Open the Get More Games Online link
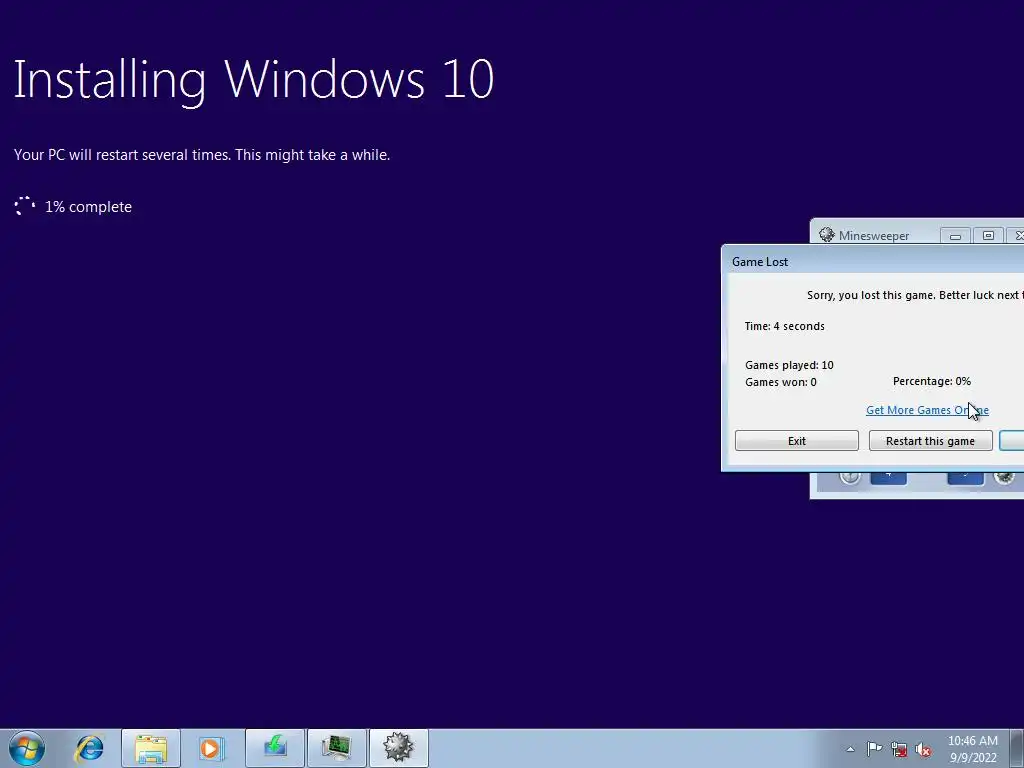The image size is (1024, 768). click(x=927, y=410)
